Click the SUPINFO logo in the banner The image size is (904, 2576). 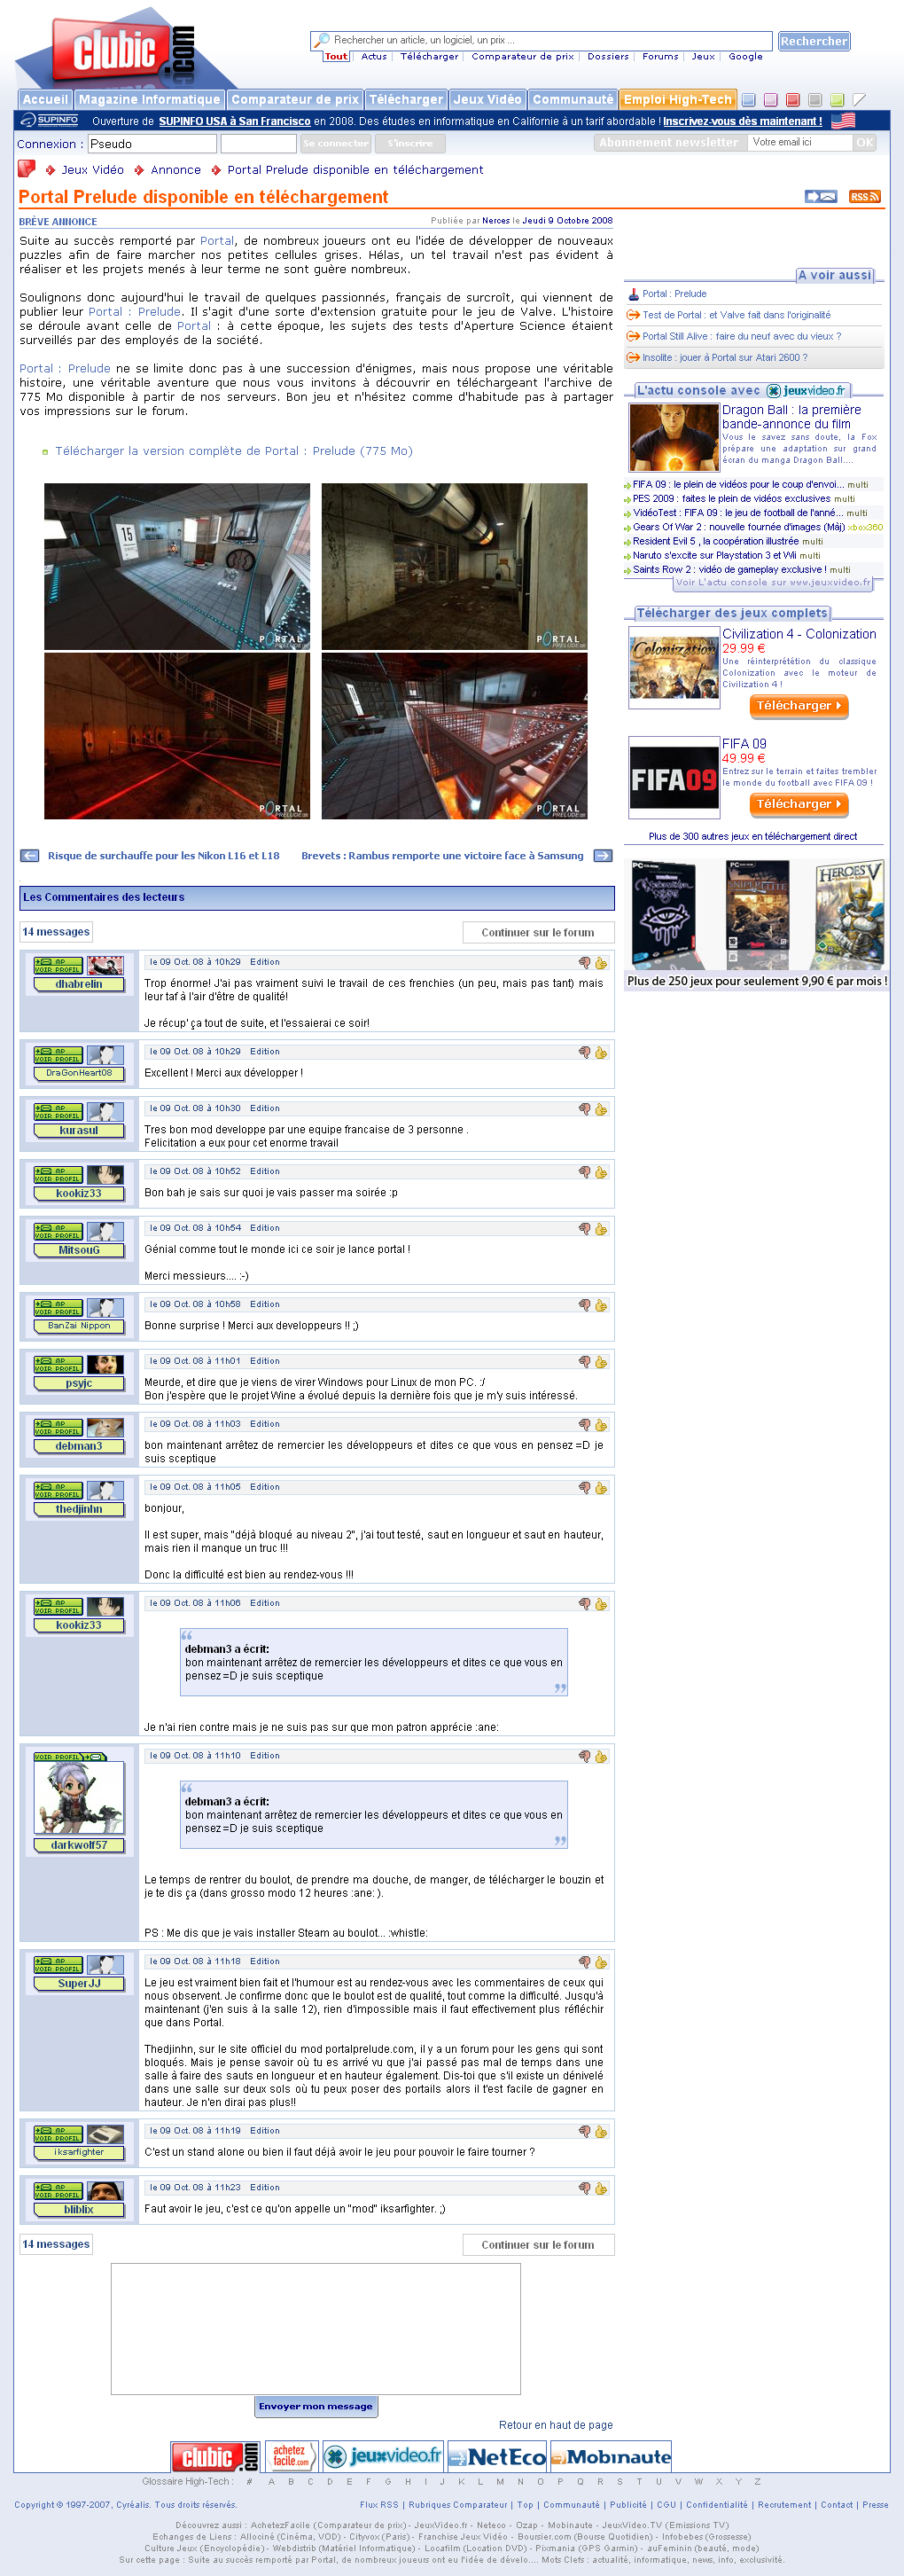pos(50,121)
